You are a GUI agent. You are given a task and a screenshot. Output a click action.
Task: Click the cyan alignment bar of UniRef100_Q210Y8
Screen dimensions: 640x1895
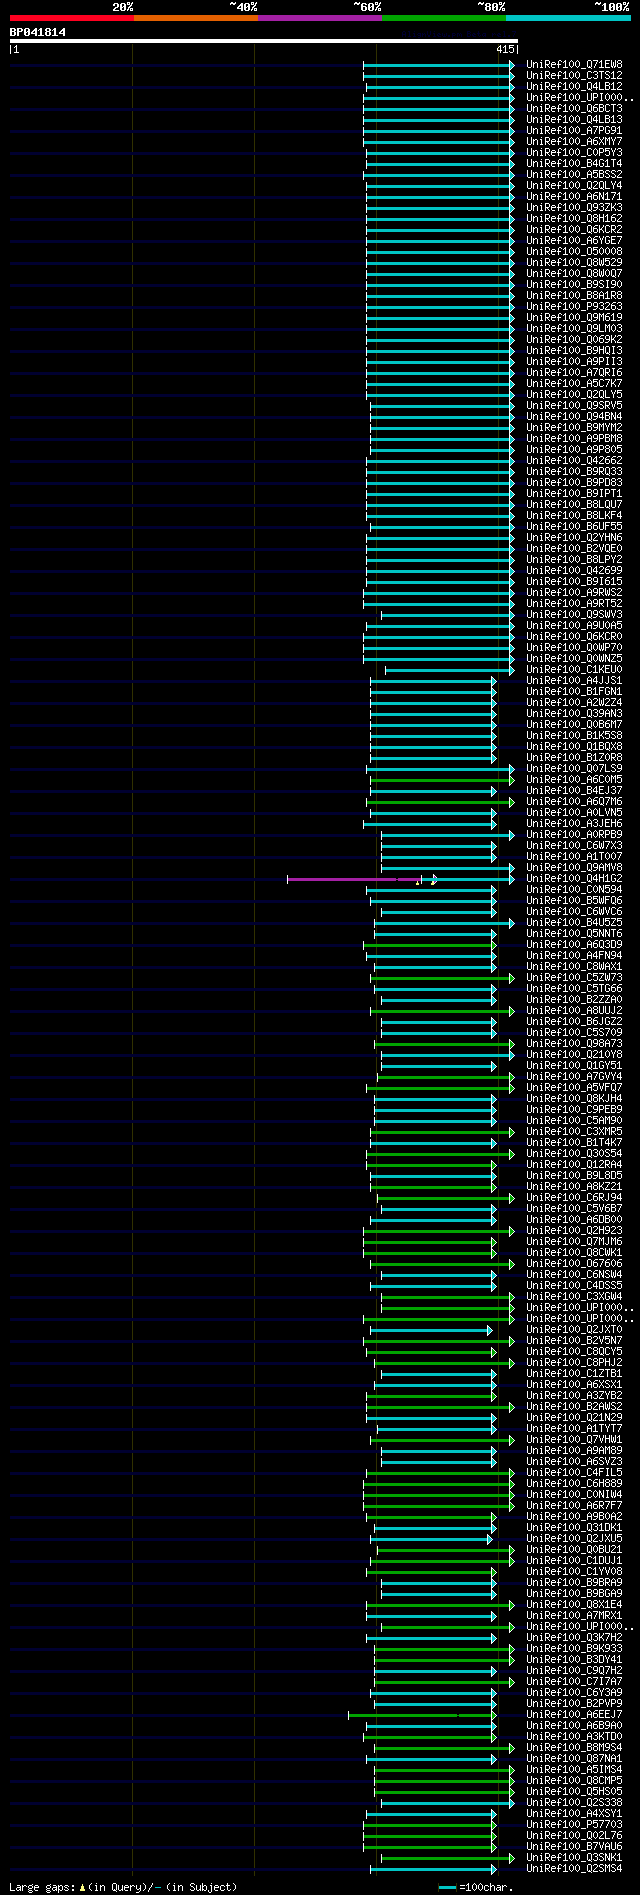point(447,1055)
